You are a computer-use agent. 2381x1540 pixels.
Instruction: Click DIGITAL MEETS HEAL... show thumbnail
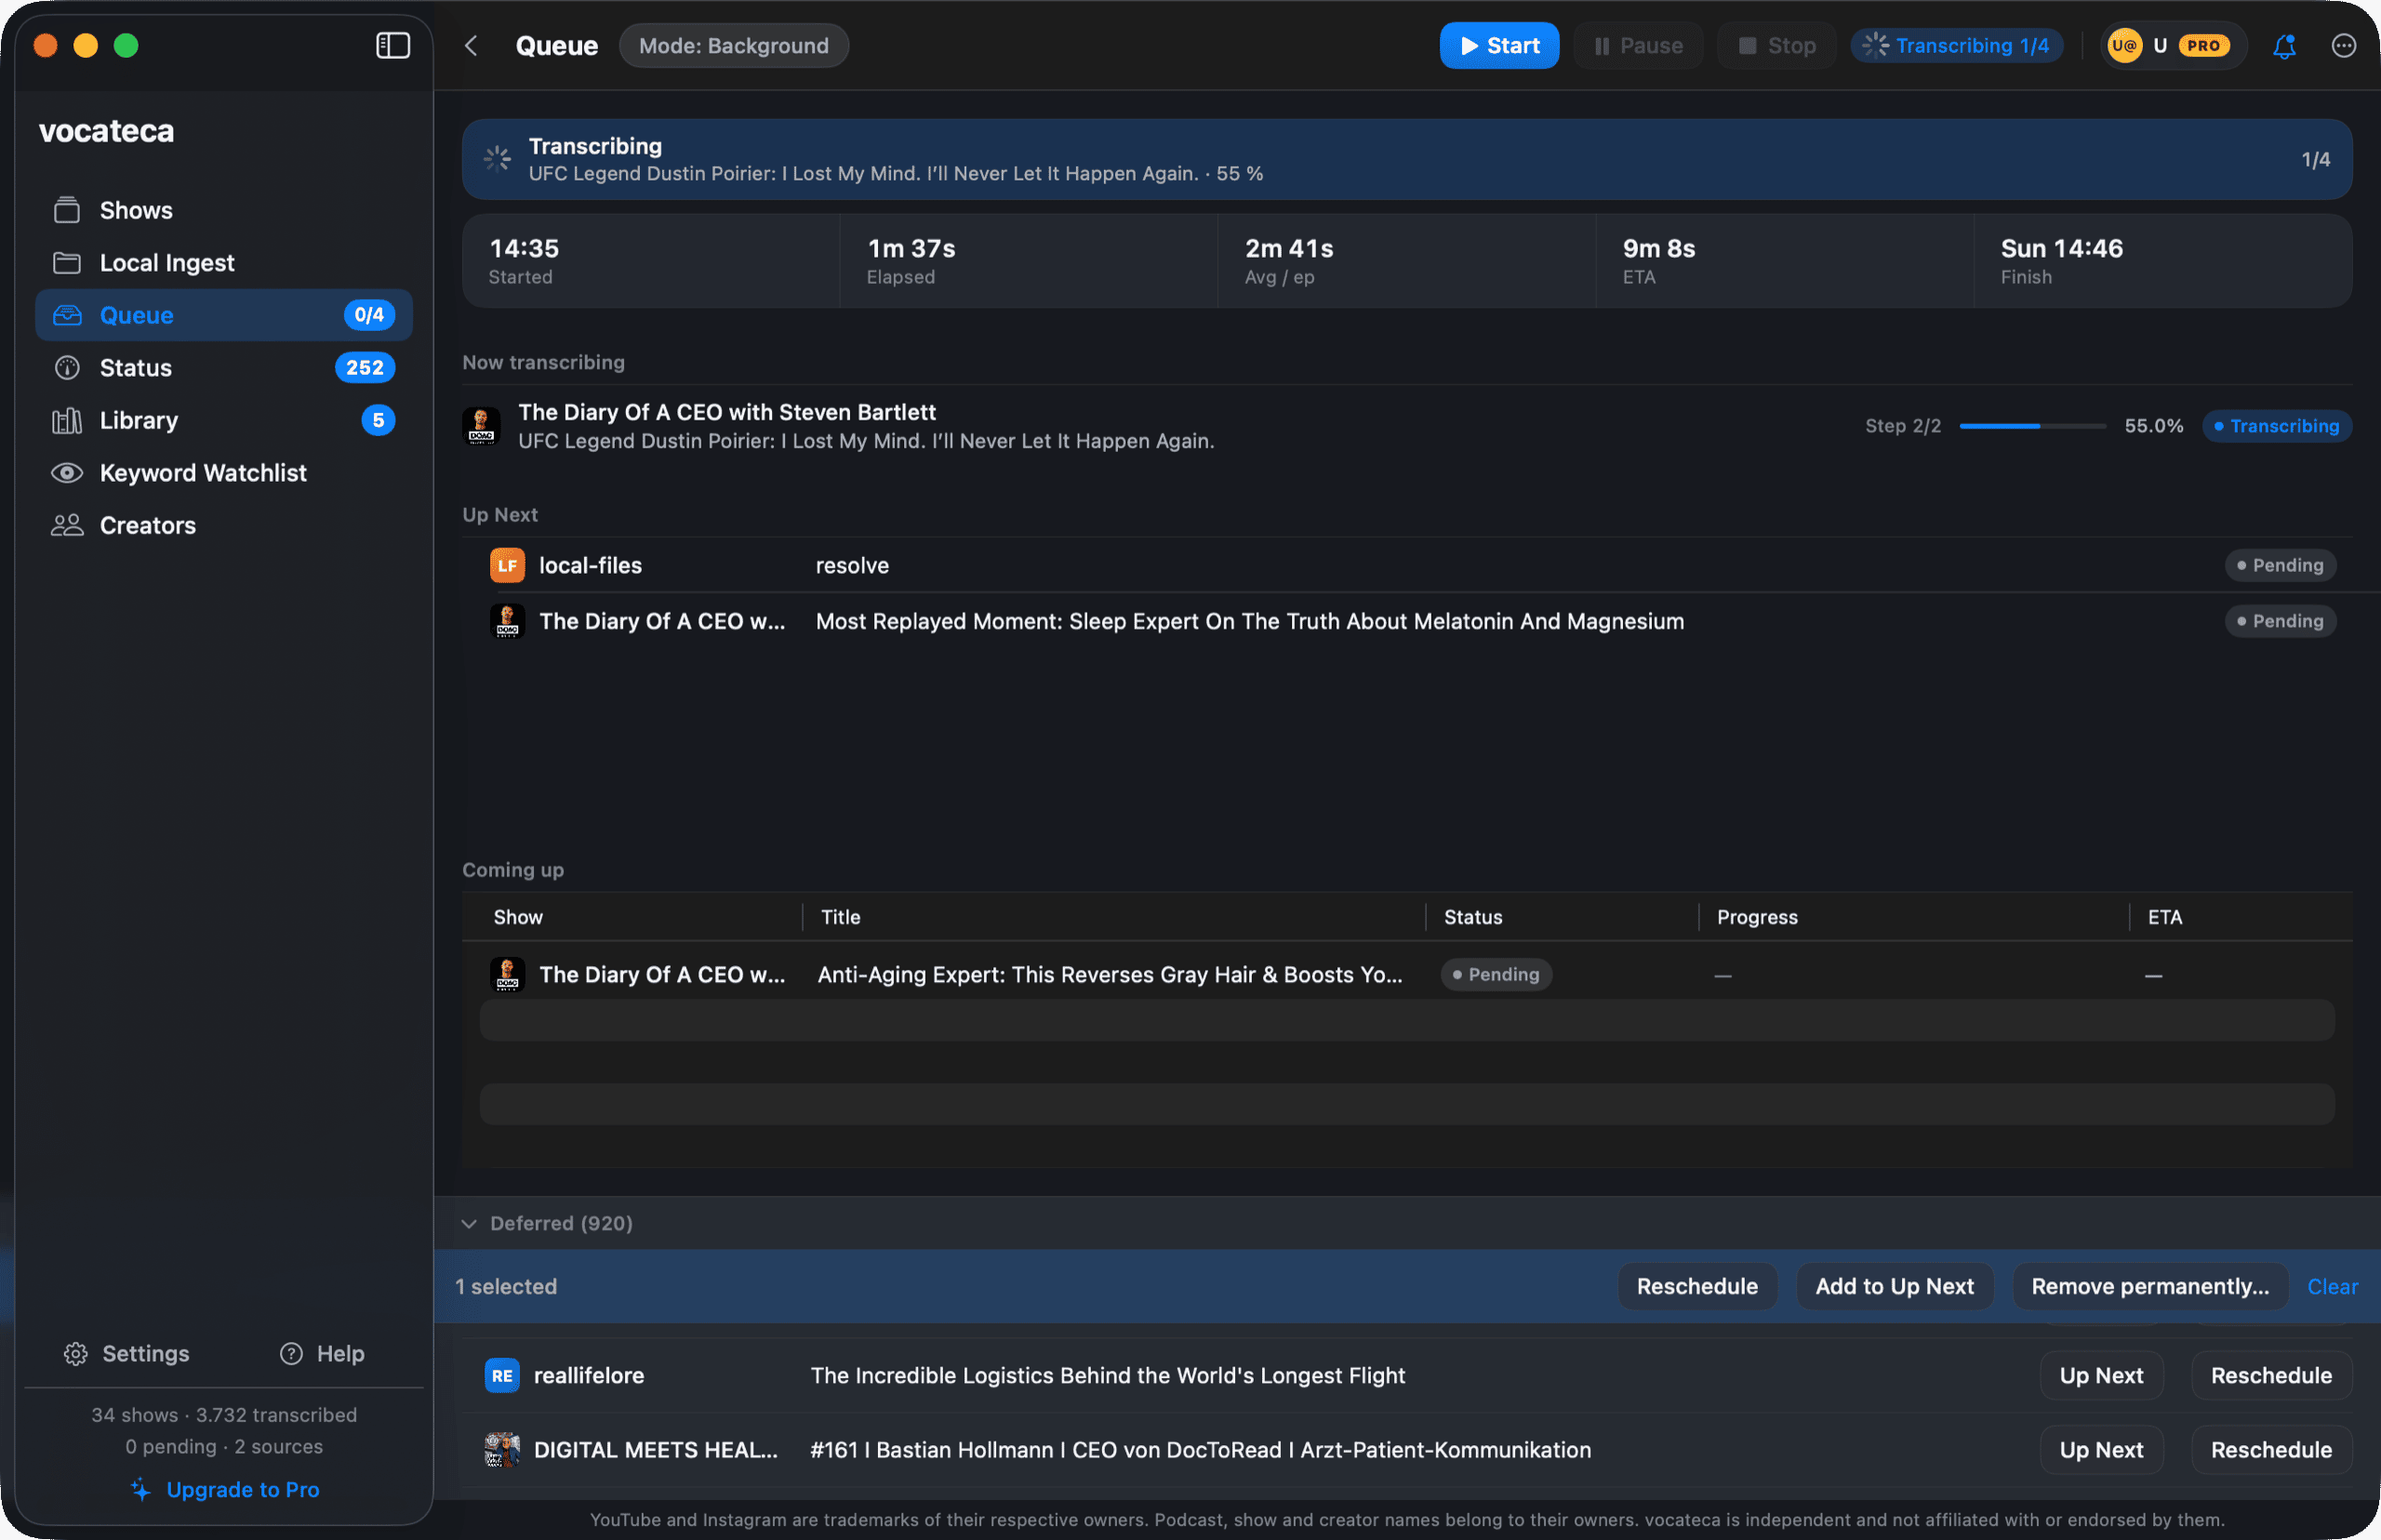click(x=502, y=1449)
